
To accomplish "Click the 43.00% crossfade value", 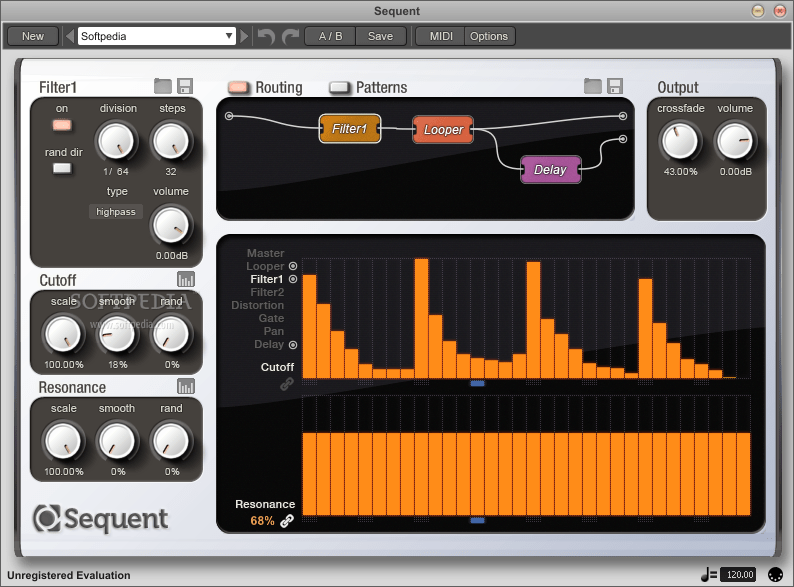I will 681,172.
